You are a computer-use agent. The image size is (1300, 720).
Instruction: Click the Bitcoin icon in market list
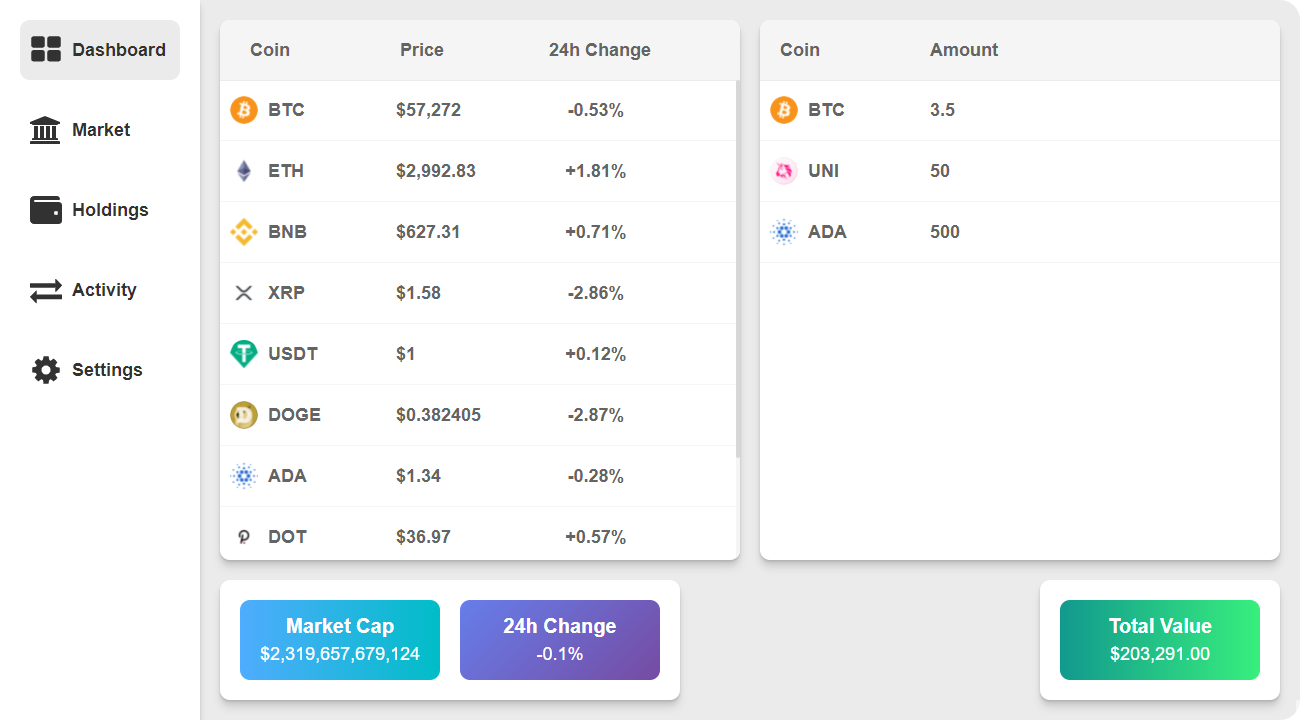click(x=244, y=110)
